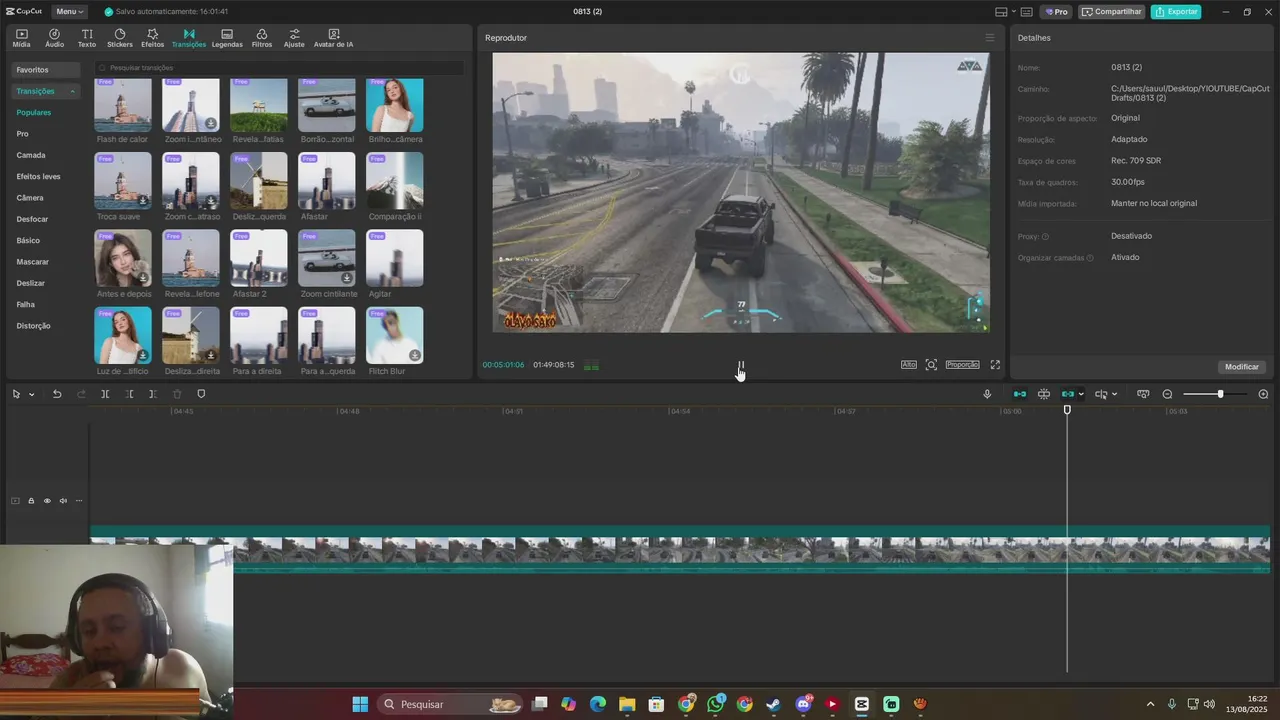Adjust the timeline zoom slider
1280x720 pixels.
click(x=1220, y=394)
